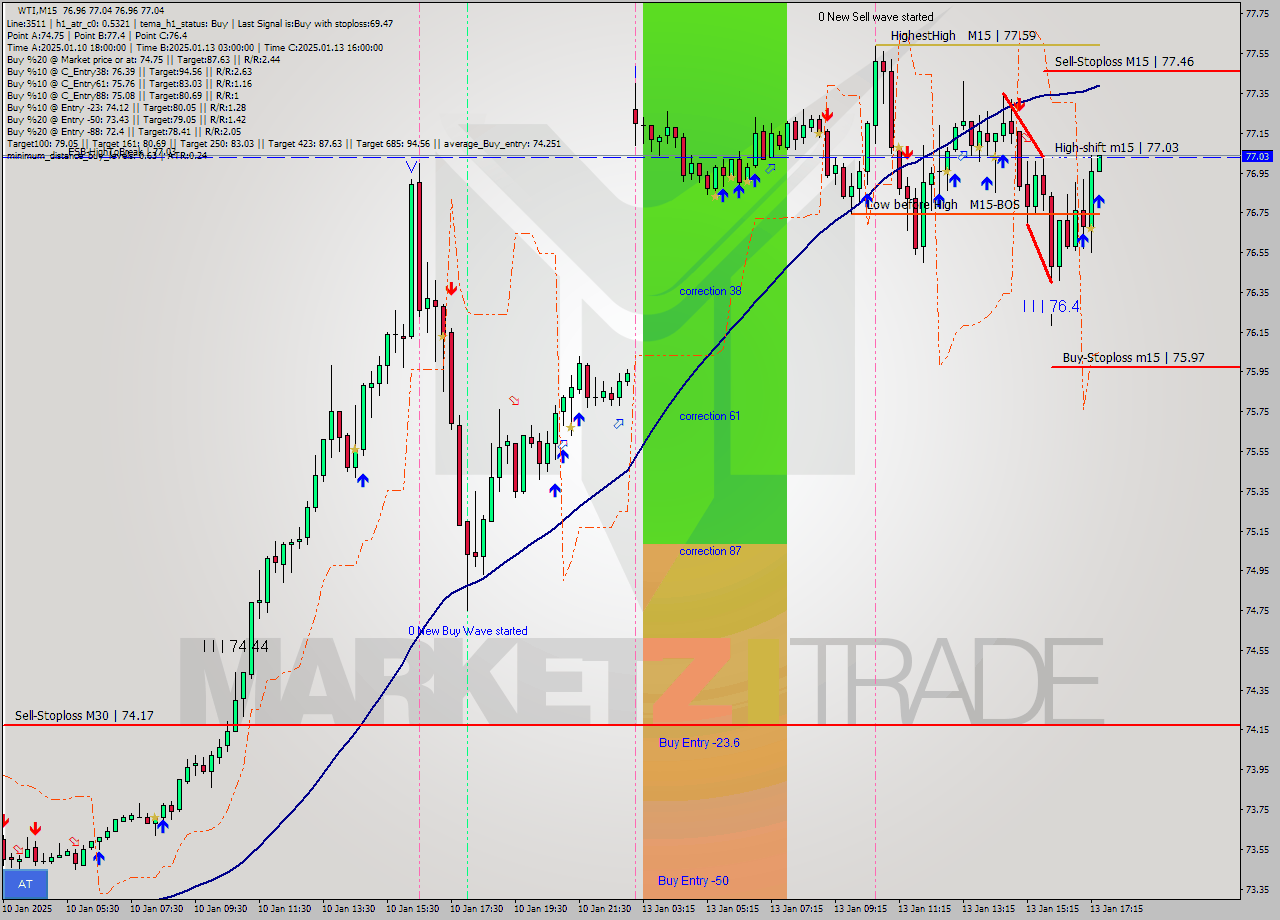Screen dimensions: 1280x920
Task: Click the 'Buy %10 @ C_Entry61' line
Action: click(129, 83)
